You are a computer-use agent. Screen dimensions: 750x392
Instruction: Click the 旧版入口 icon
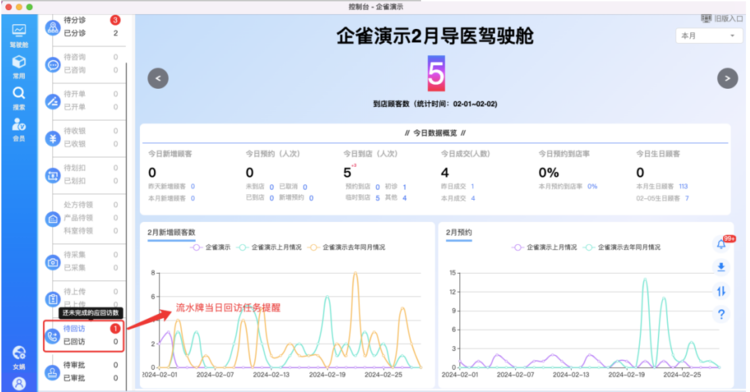706,19
